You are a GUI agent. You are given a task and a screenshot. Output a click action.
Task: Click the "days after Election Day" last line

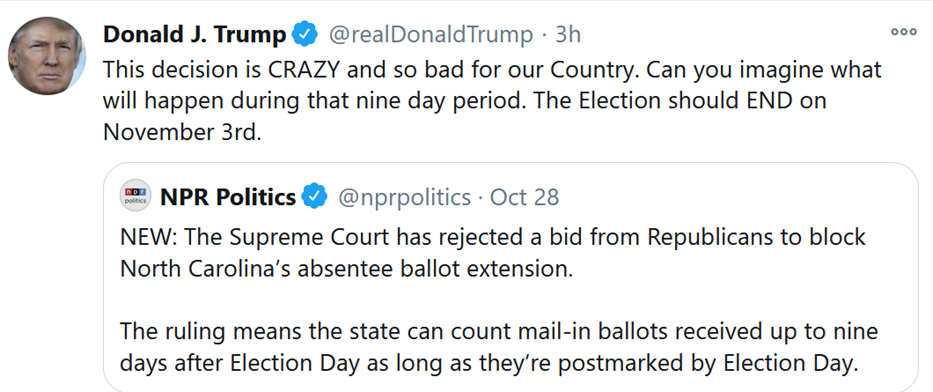click(x=489, y=363)
